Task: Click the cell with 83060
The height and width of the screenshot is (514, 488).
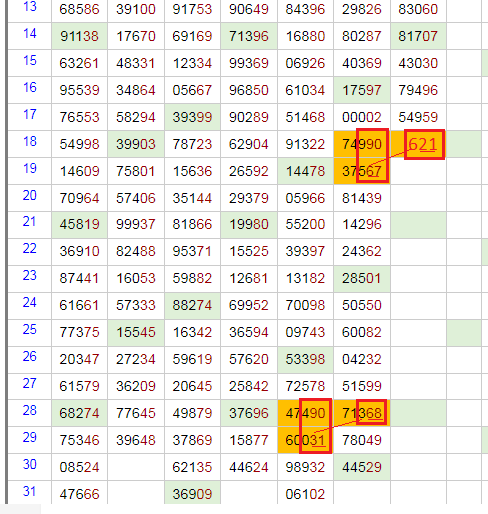Action: (x=418, y=9)
